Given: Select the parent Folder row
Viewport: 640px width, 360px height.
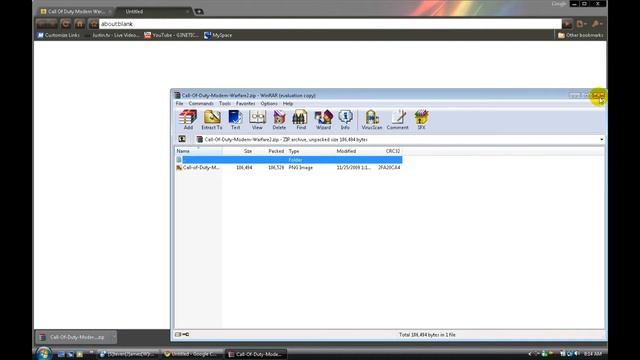Looking at the screenshot, I should tap(289, 160).
